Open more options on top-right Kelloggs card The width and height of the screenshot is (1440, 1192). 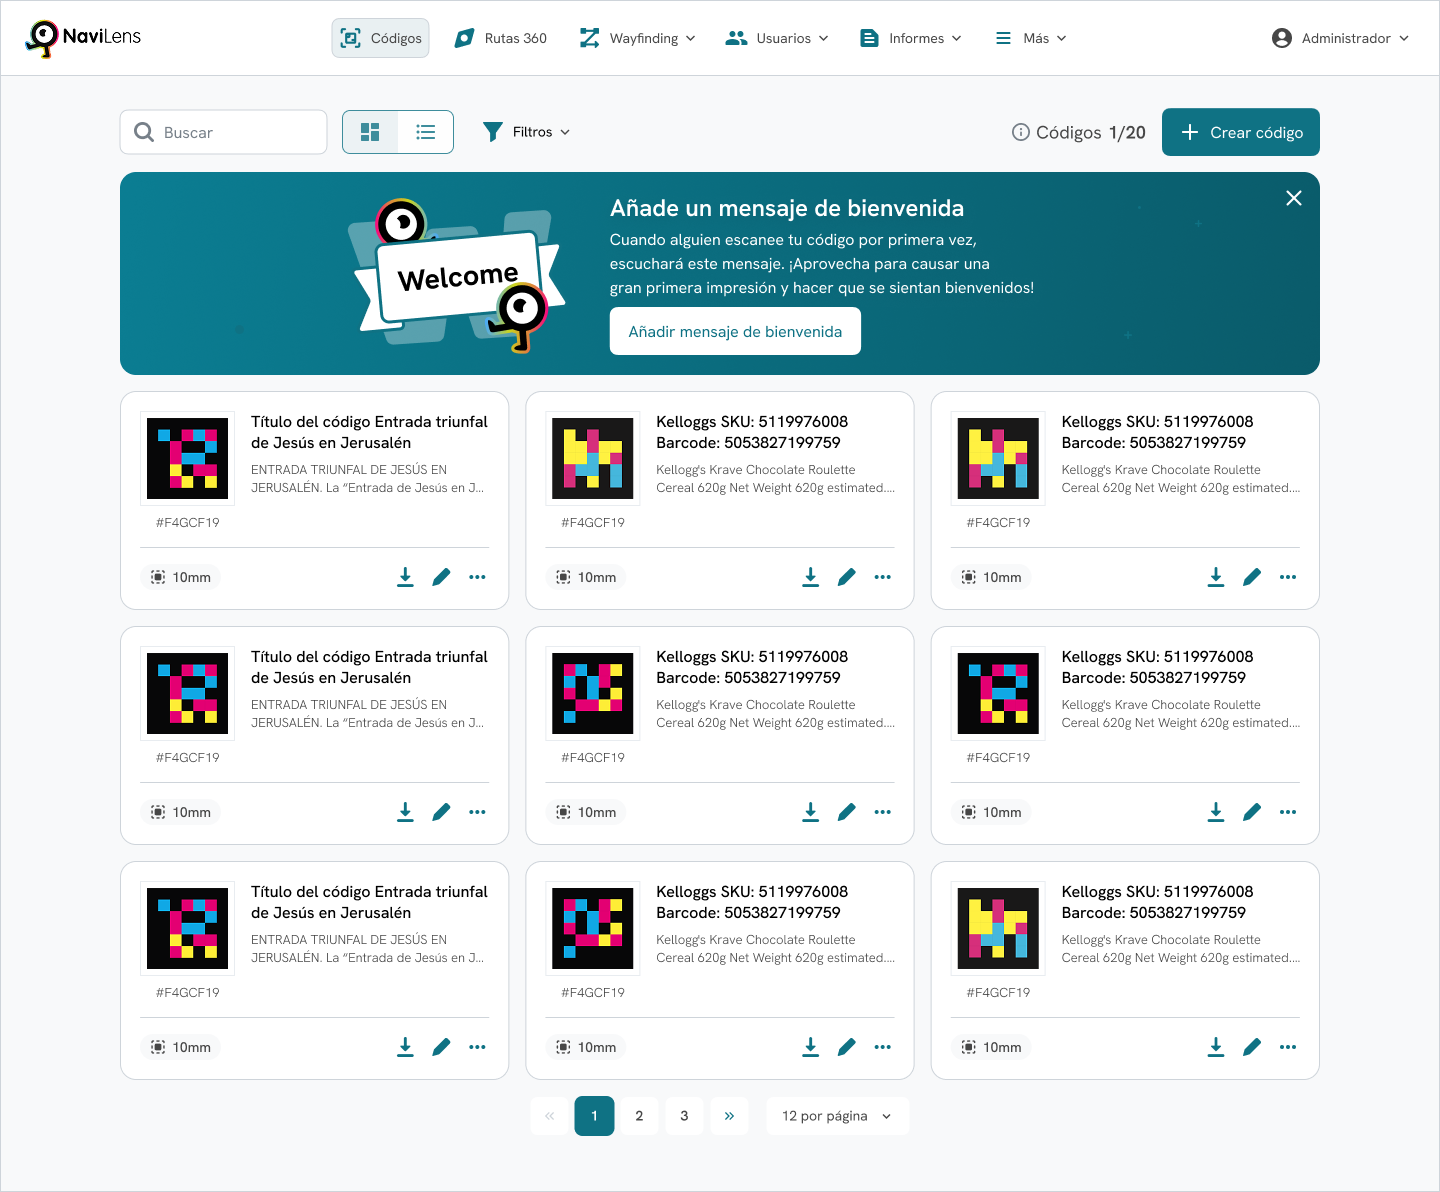point(1287,577)
